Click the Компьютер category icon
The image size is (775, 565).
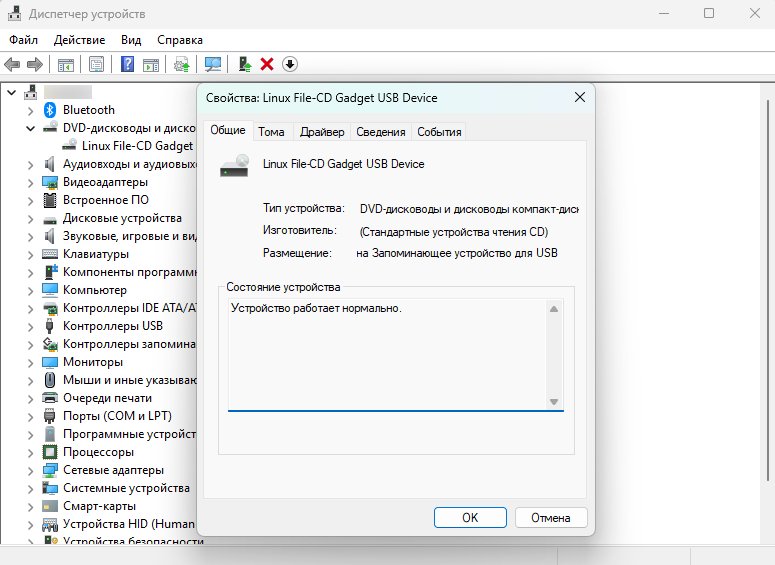click(50, 290)
